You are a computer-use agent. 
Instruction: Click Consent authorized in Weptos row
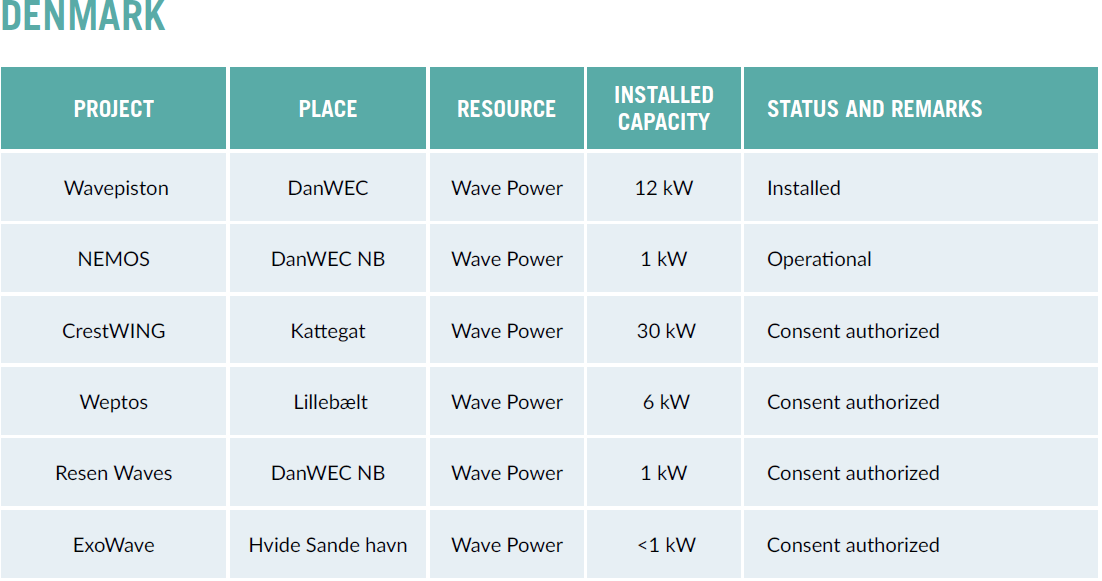(921, 402)
